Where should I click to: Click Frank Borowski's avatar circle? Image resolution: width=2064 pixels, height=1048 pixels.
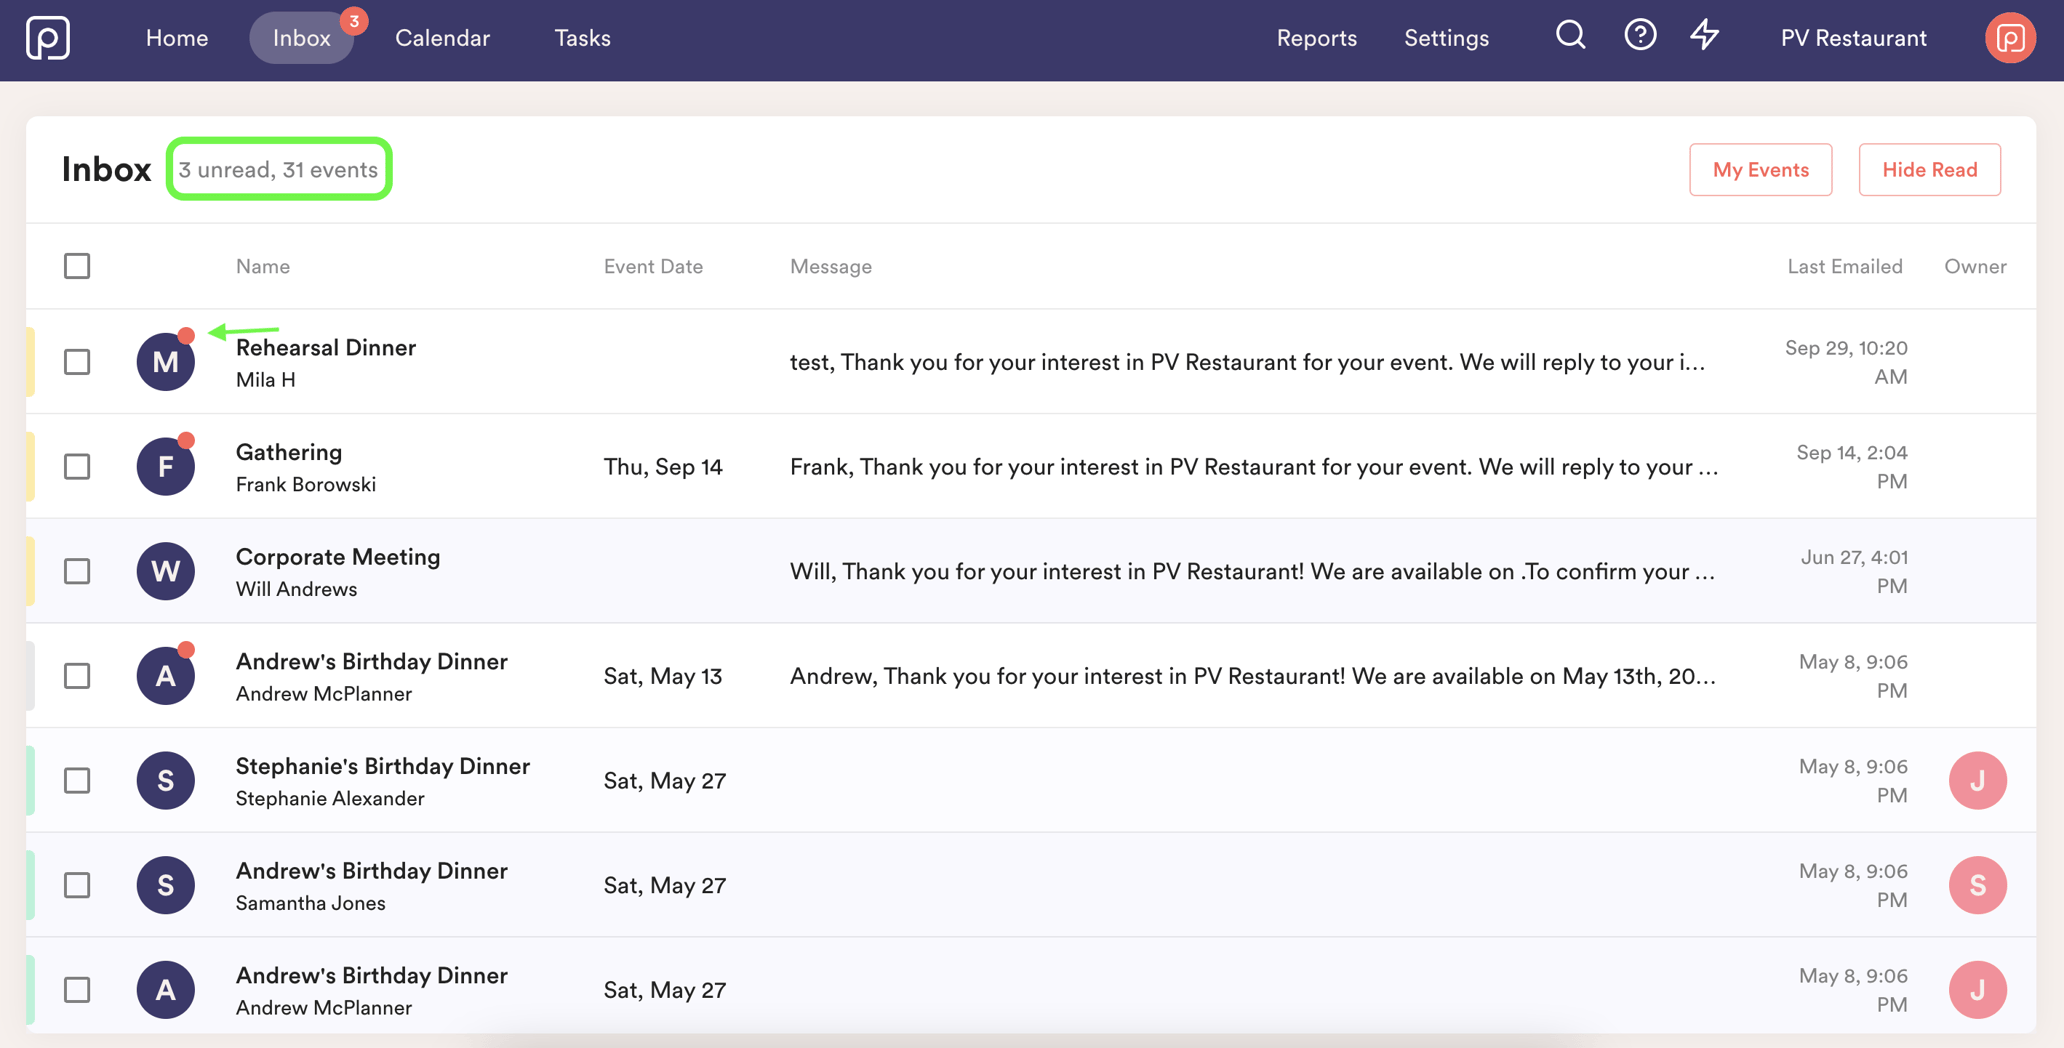[x=164, y=466]
